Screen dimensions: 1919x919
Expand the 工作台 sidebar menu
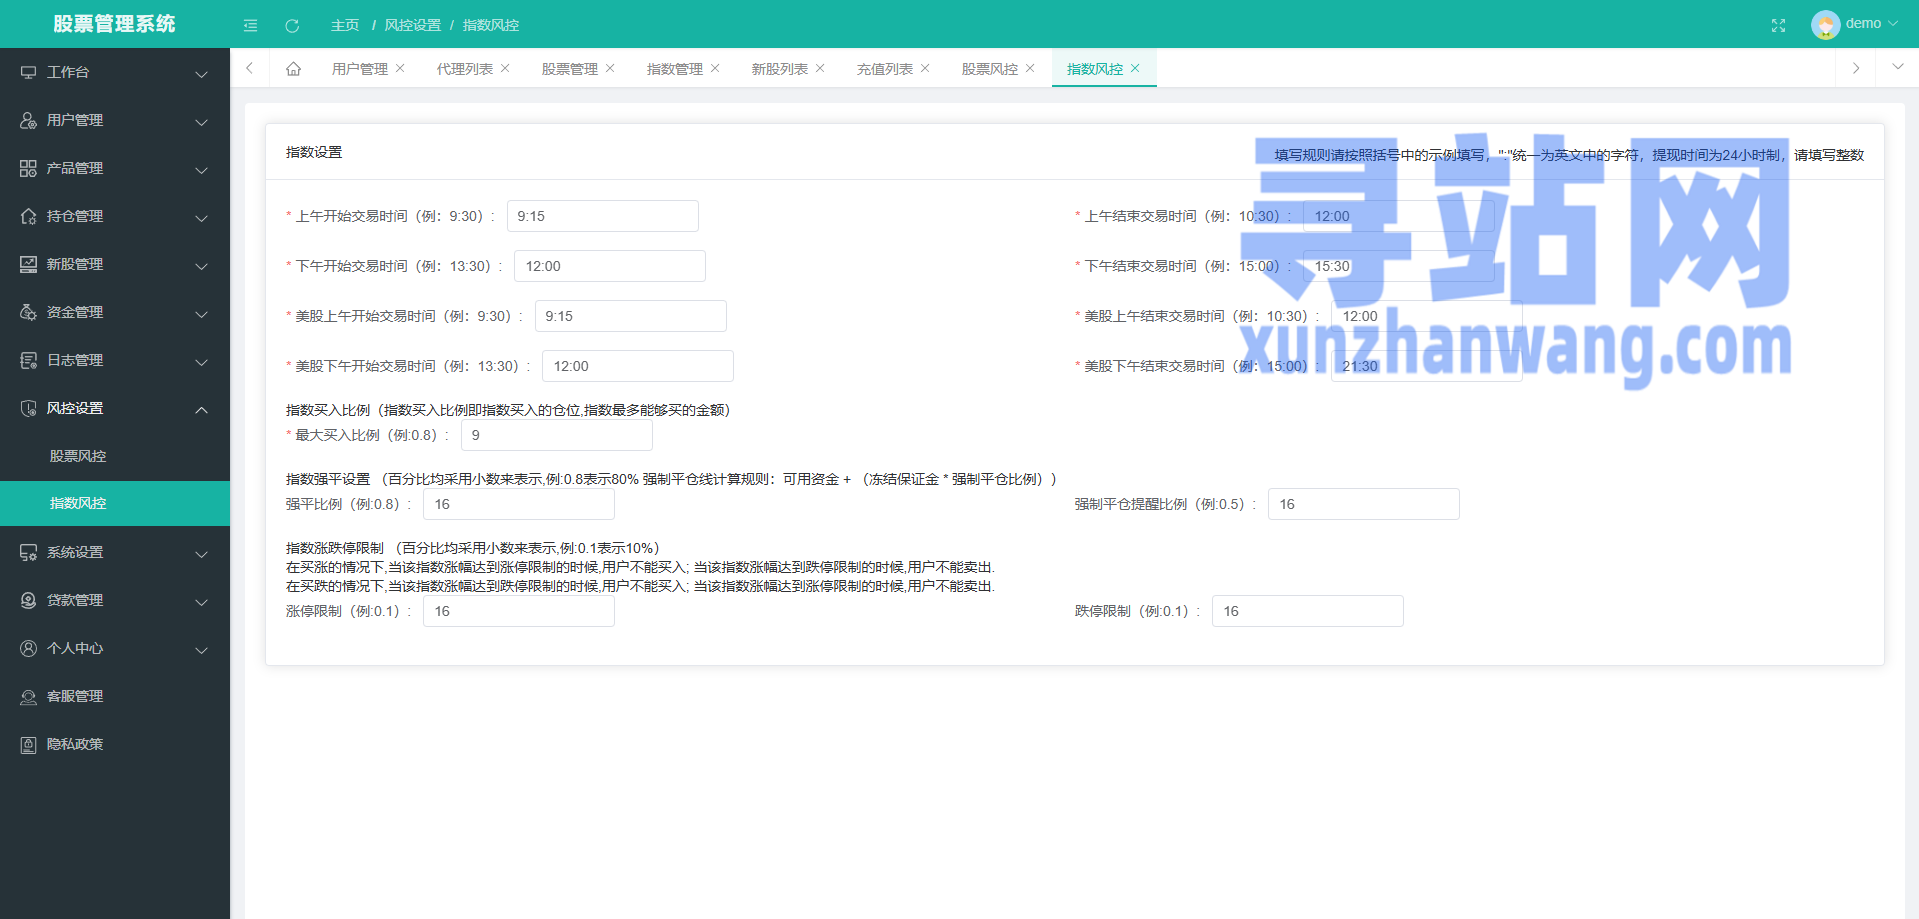click(115, 73)
